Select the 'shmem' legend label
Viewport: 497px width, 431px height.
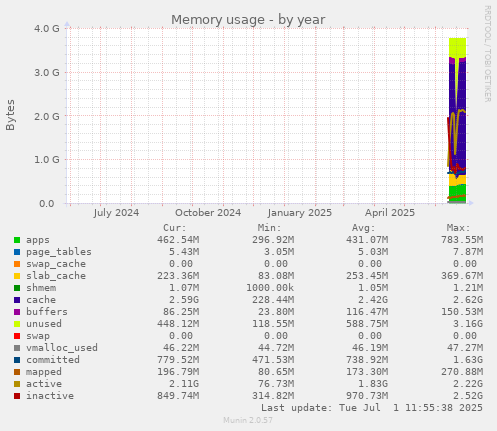41,288
